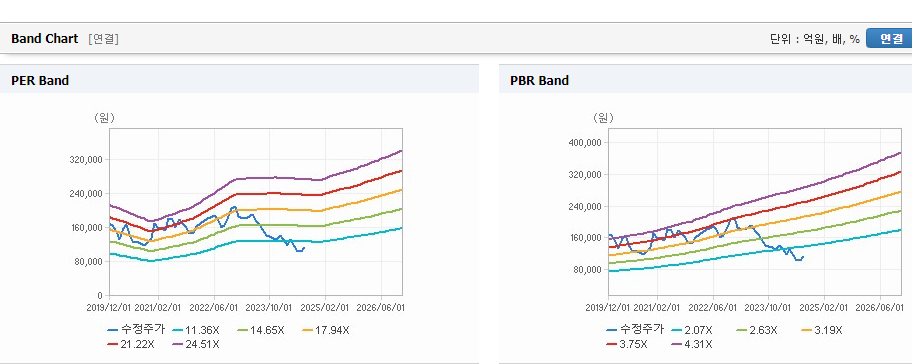Click 320,000 on PER chart y-axis
Image resolution: width=912 pixels, height=364 pixels.
coord(86,160)
